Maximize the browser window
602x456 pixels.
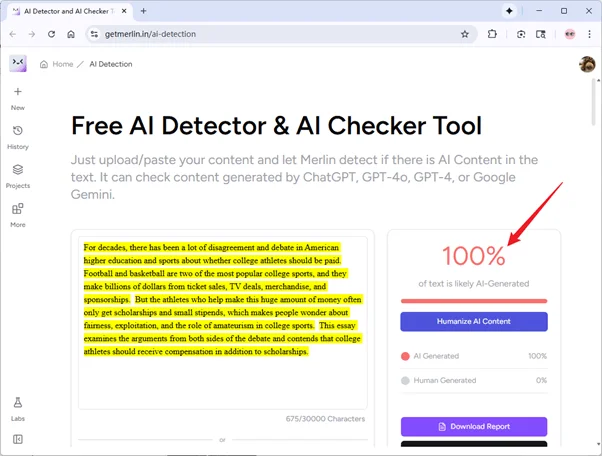tap(564, 11)
